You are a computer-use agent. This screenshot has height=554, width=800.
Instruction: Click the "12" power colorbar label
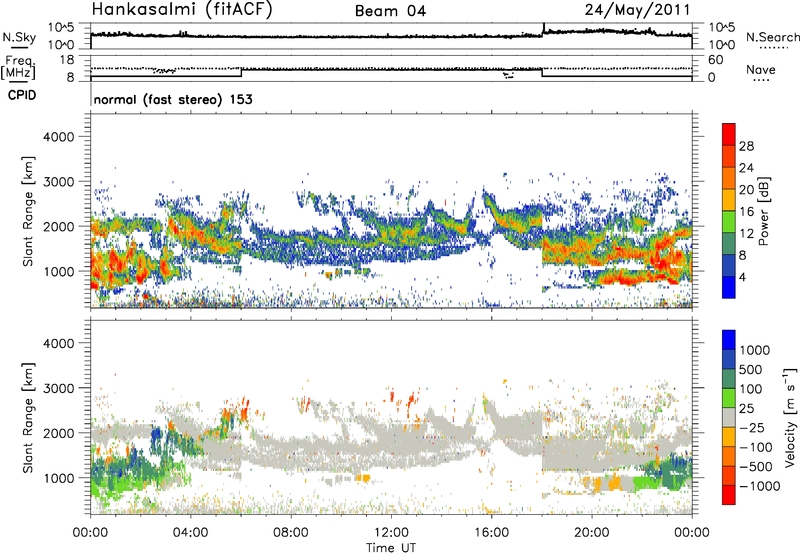(746, 234)
